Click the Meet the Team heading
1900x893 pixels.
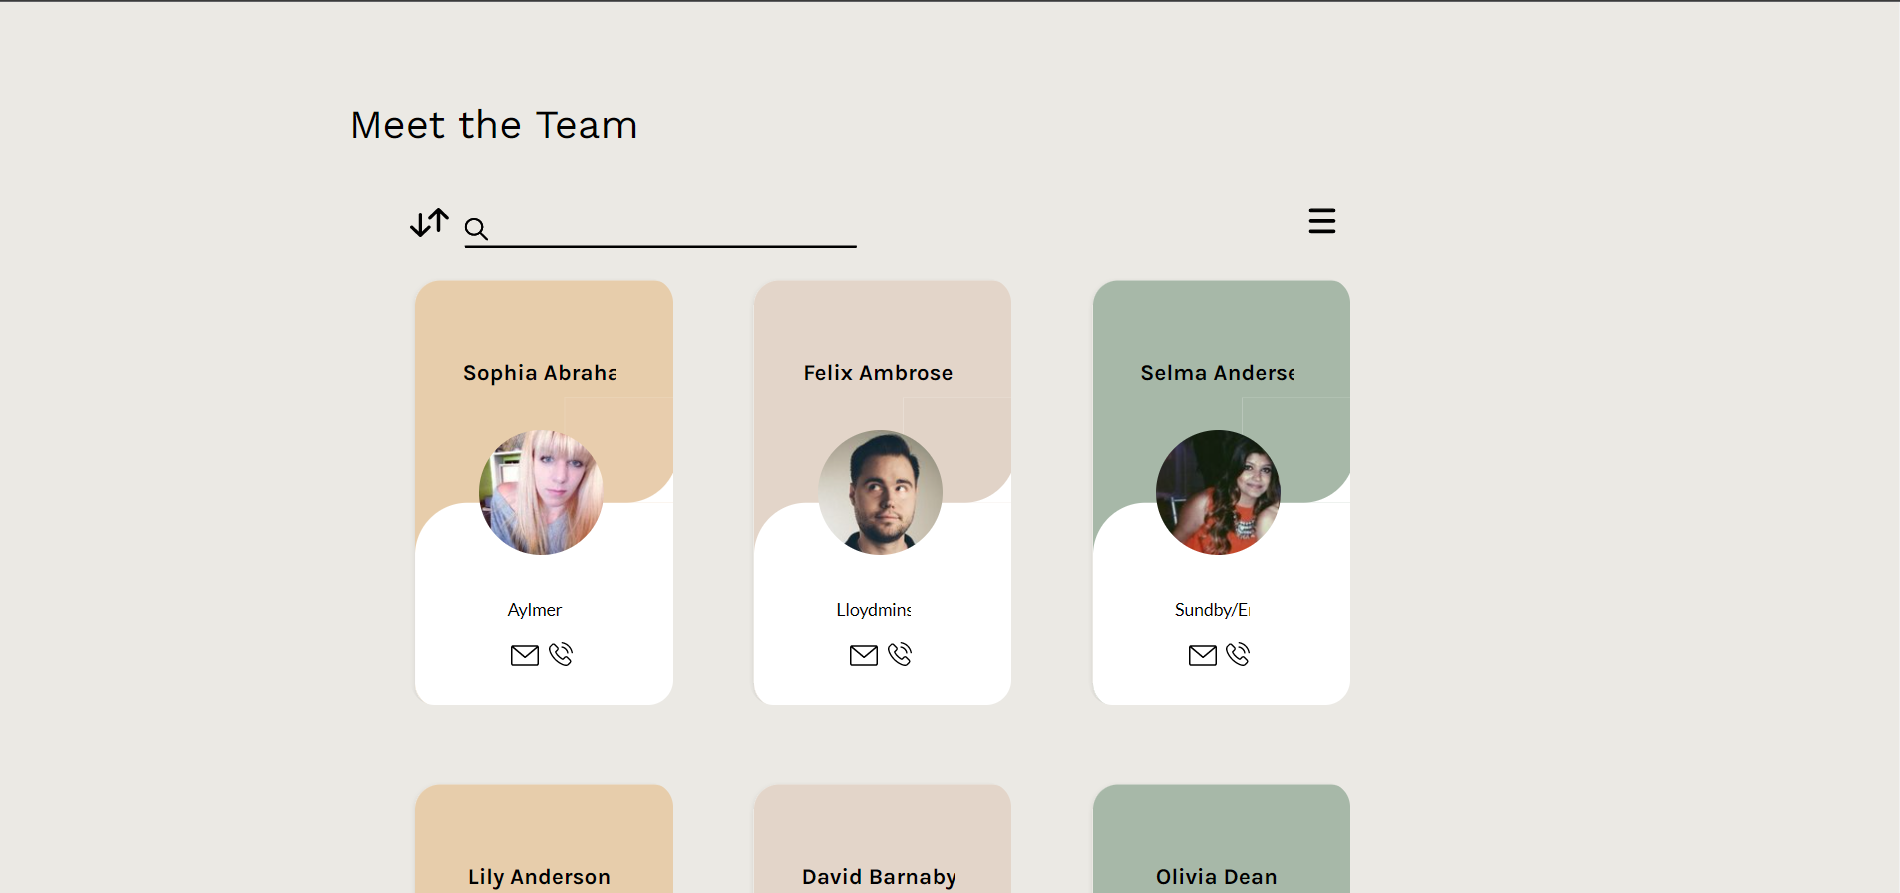point(494,125)
